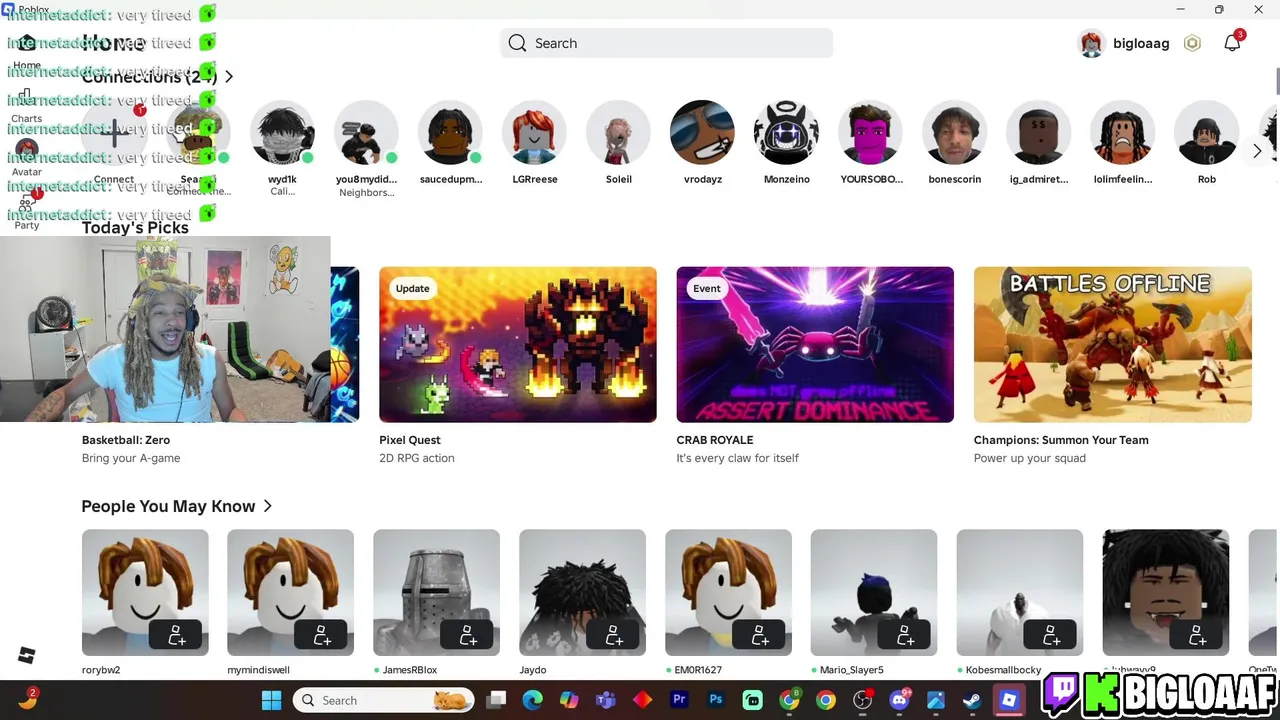The height and width of the screenshot is (720, 1280).
Task: Launch Photoshop from the taskbar
Action: click(716, 700)
